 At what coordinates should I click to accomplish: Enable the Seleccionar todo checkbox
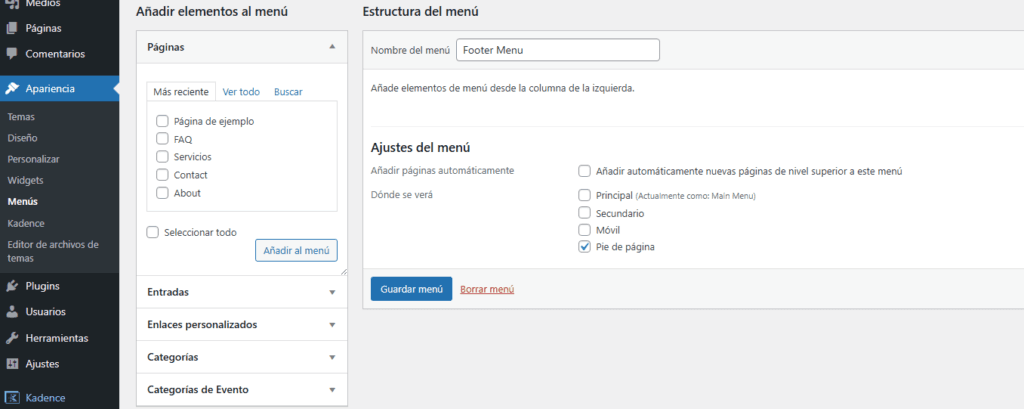click(x=152, y=232)
